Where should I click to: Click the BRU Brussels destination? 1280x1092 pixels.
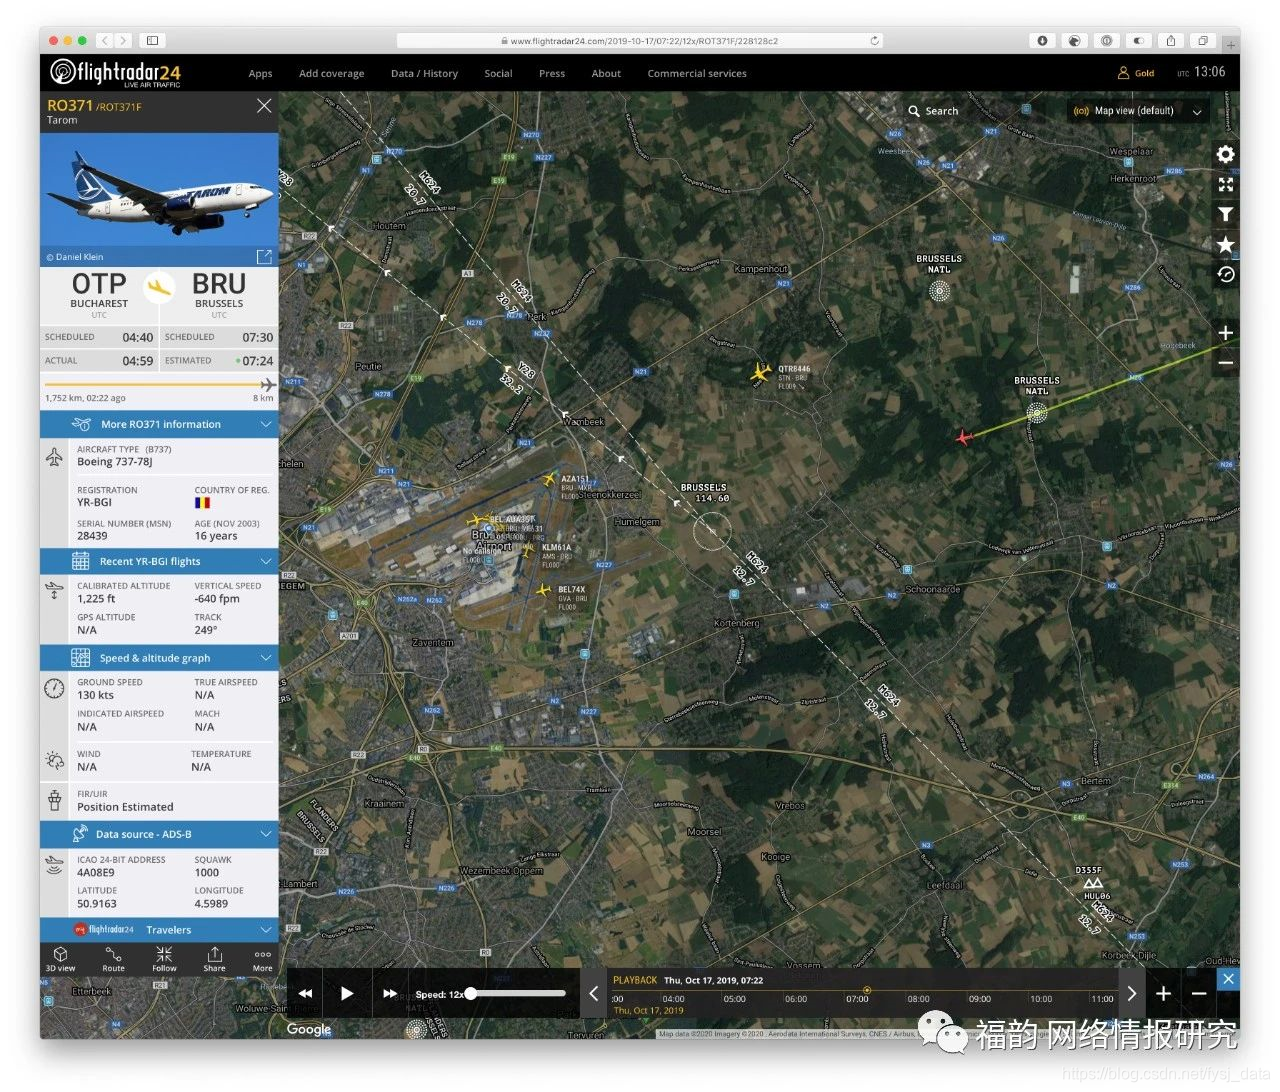(x=219, y=292)
